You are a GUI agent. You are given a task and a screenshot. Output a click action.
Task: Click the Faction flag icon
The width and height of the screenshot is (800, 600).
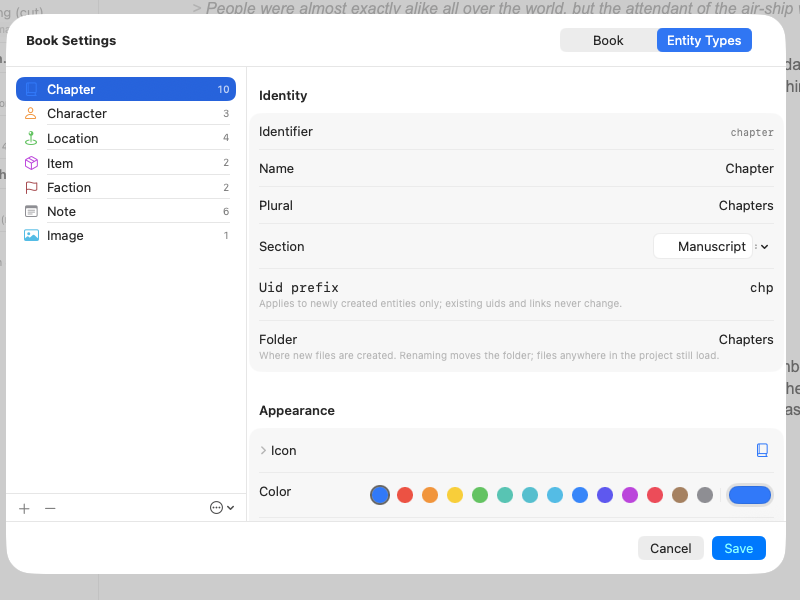[31, 187]
